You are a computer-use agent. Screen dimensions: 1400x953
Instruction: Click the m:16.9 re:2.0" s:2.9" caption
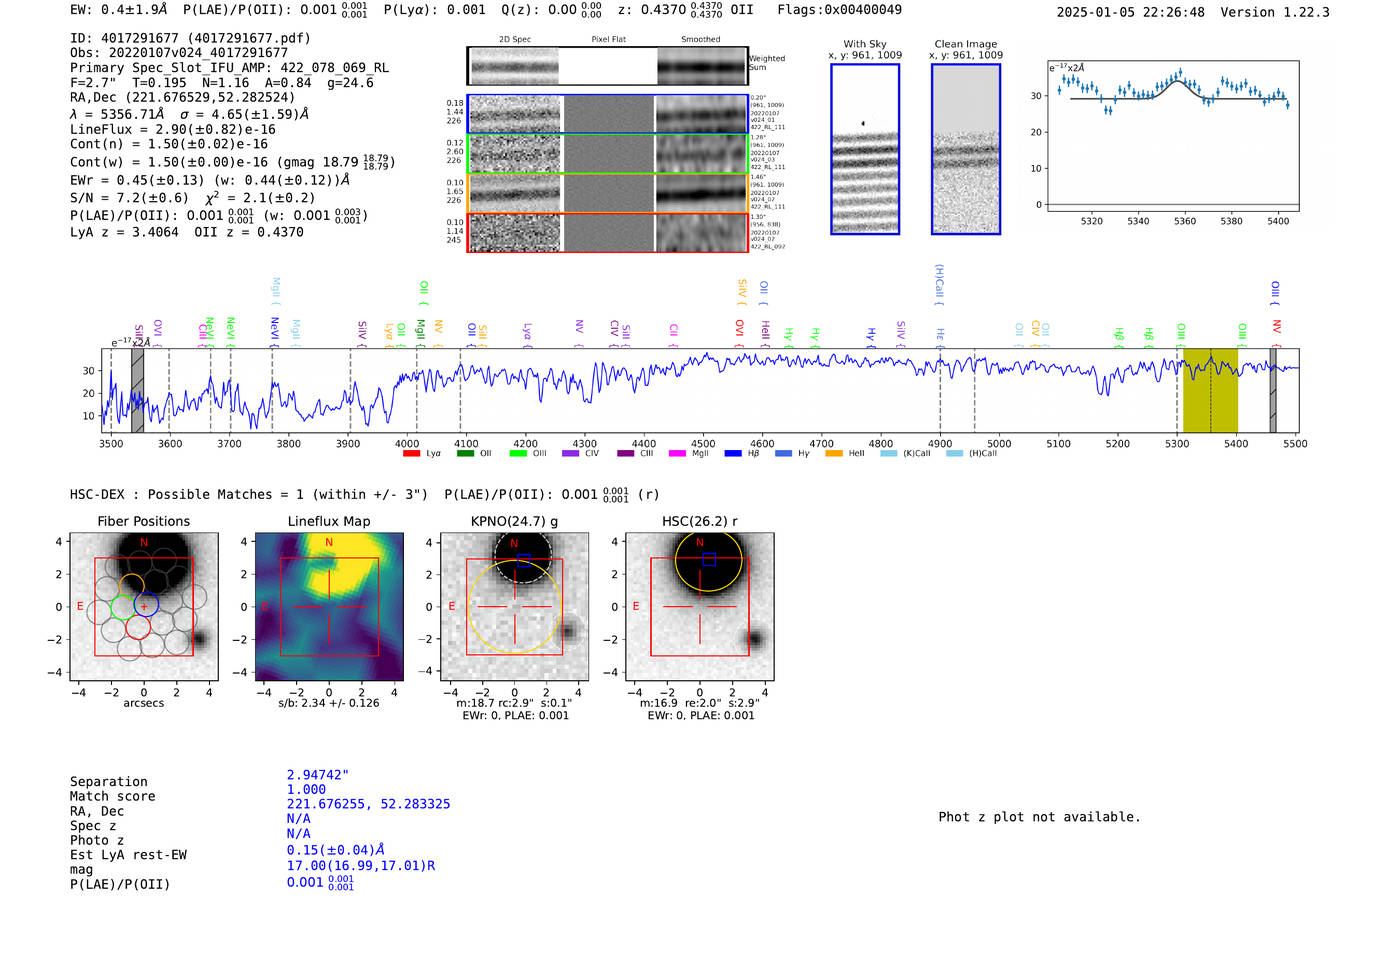click(700, 703)
